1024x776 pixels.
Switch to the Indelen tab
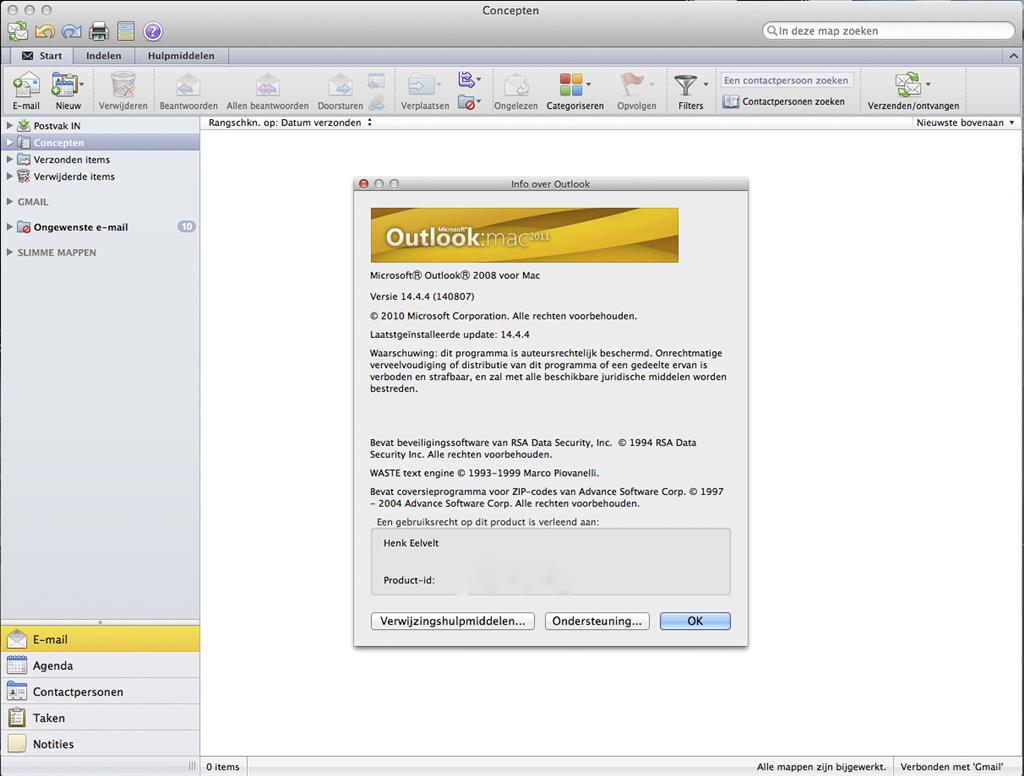tap(104, 56)
